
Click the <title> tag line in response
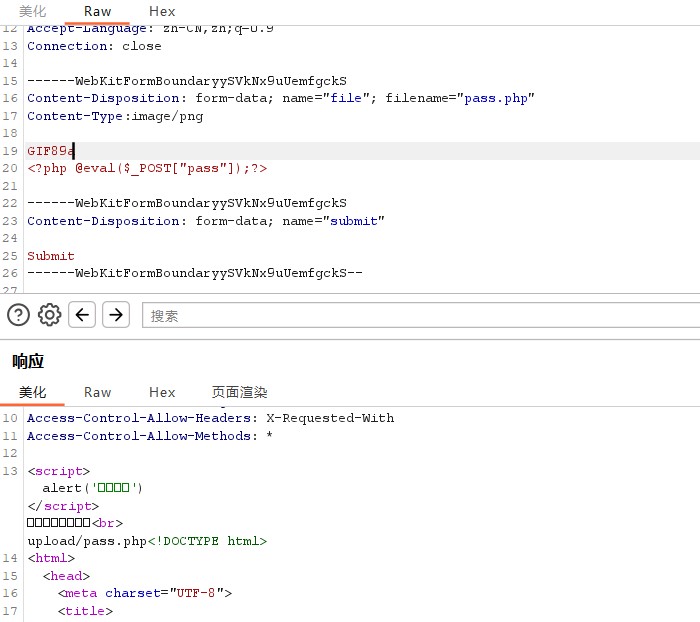85,611
